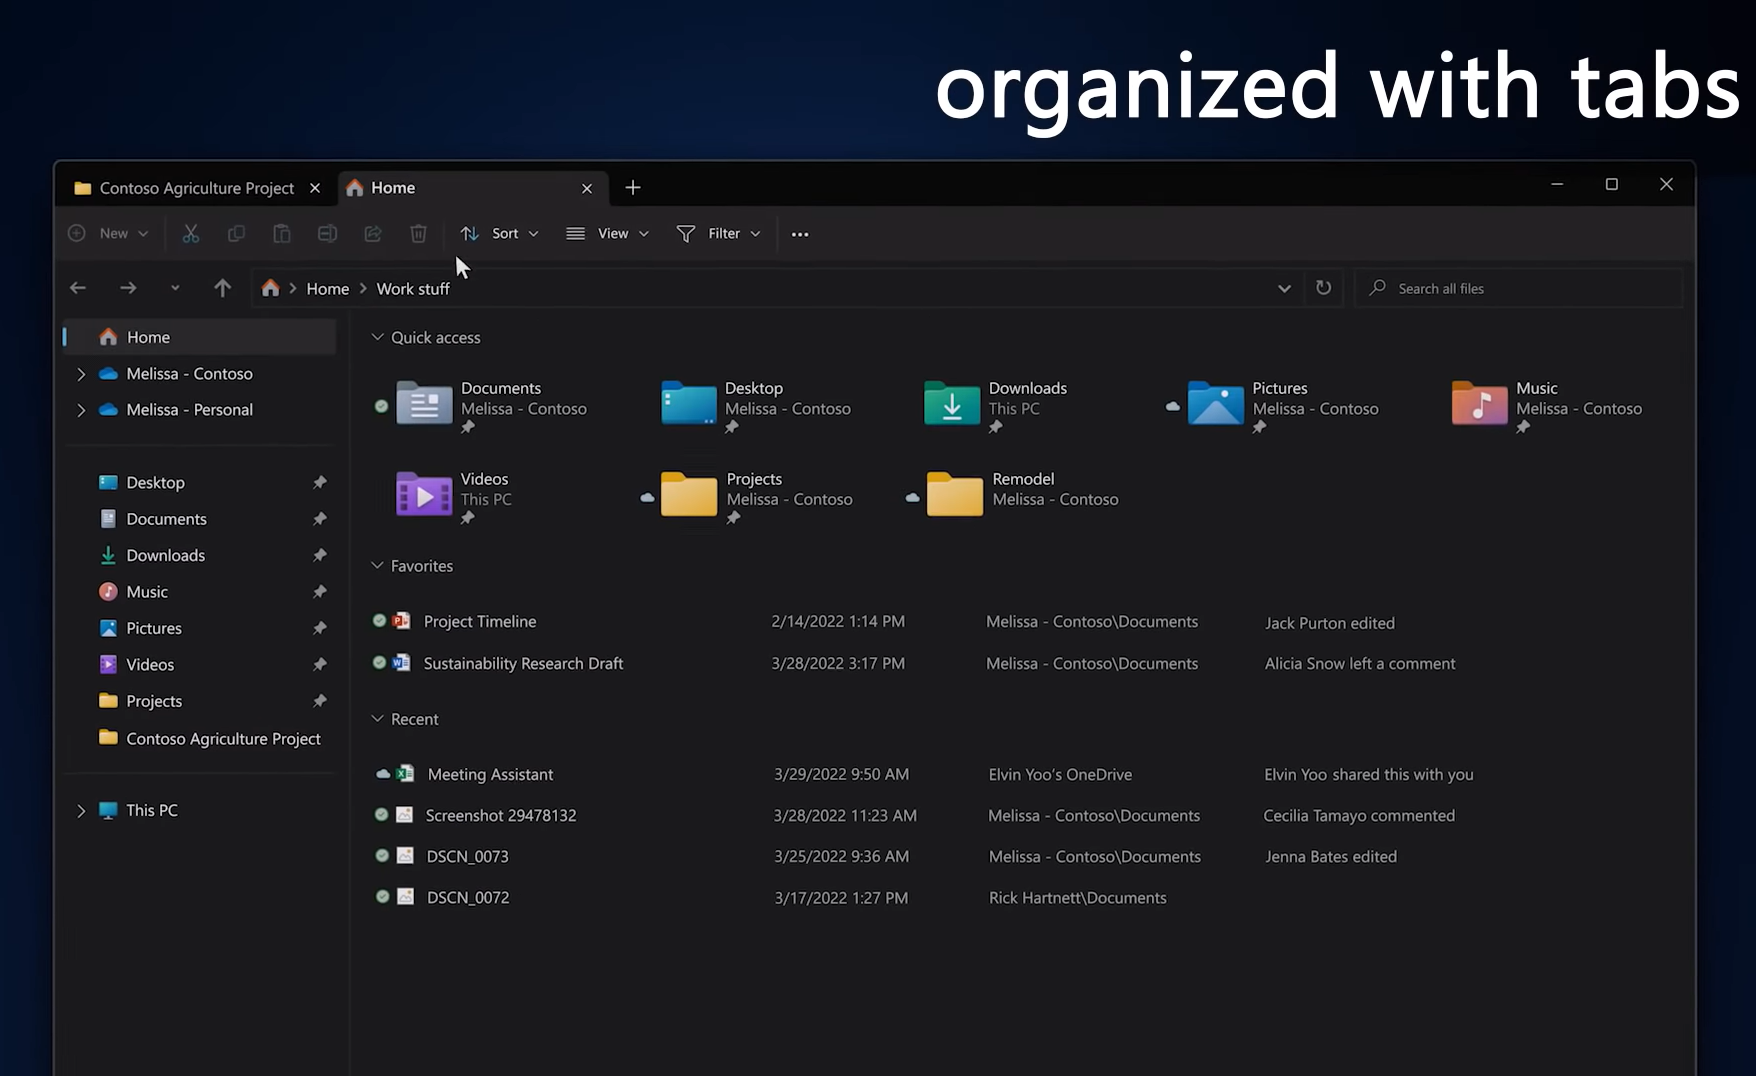1756x1076 pixels.
Task: Collapse the Recent section
Action: tap(377, 719)
